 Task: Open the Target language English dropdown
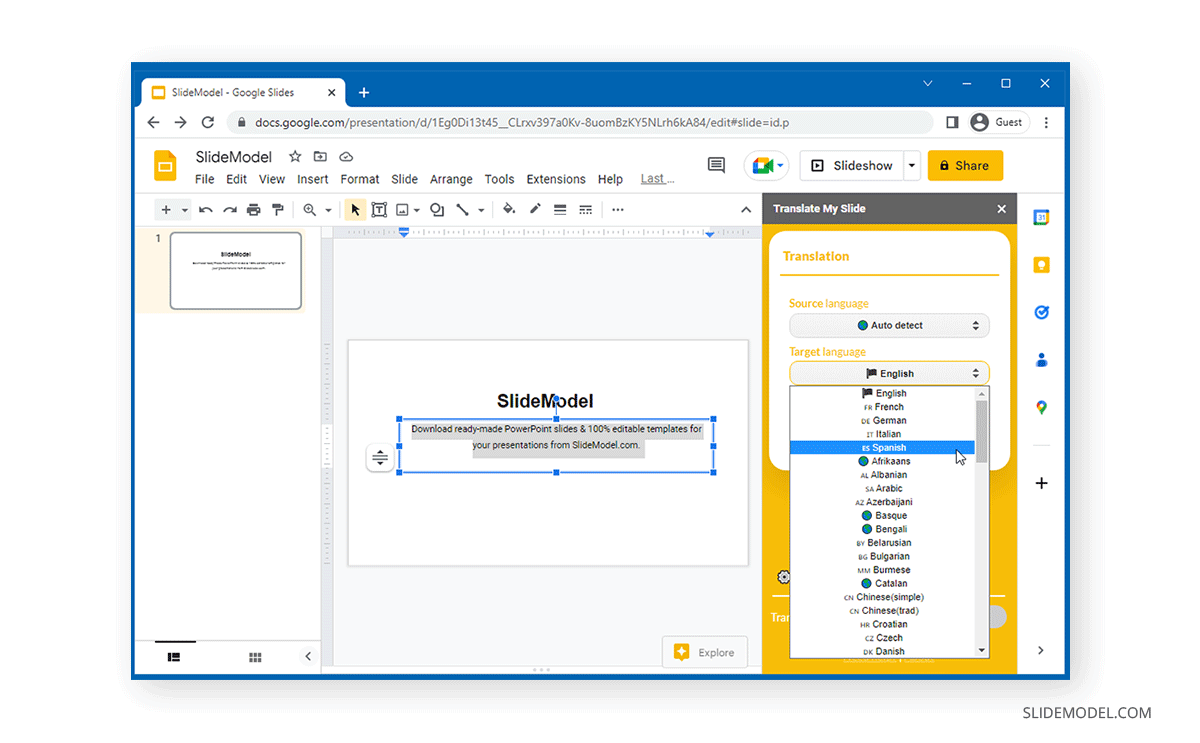tap(889, 373)
